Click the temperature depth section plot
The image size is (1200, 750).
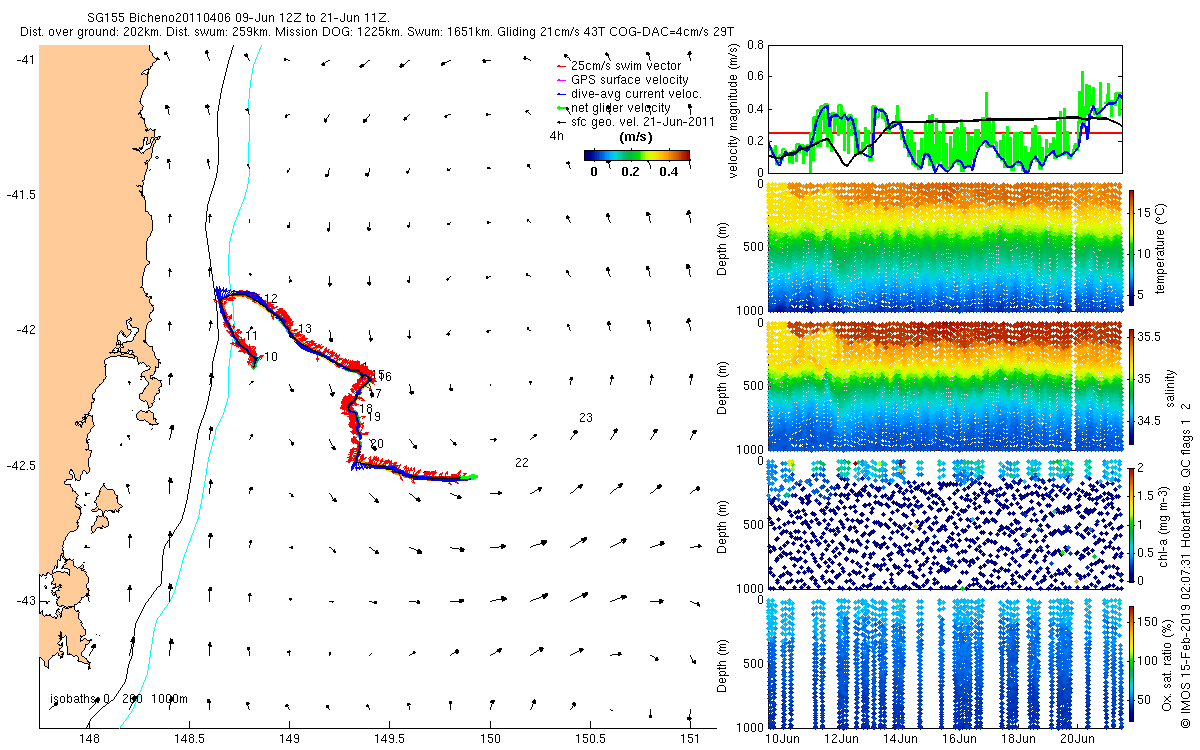tap(945, 247)
